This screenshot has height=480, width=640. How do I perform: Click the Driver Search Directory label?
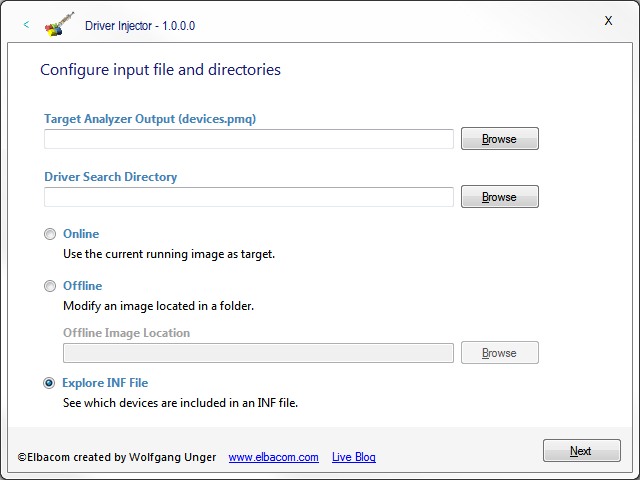click(x=110, y=177)
